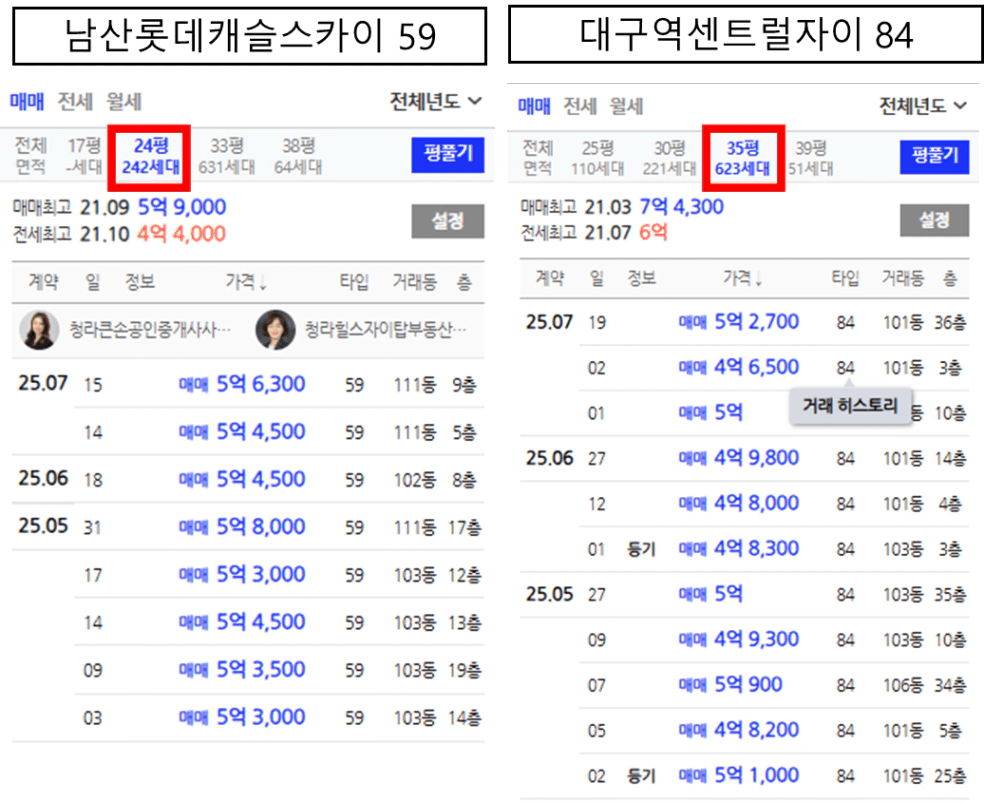Open the 5억 3,000 sale on 103동 12층
The width and height of the screenshot is (984, 802).
279,574
